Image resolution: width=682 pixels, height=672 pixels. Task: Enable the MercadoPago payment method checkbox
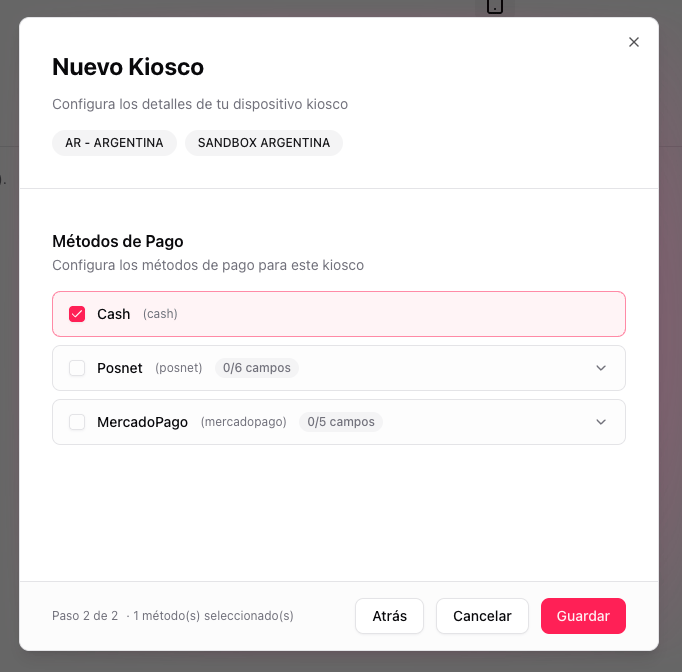click(x=77, y=422)
